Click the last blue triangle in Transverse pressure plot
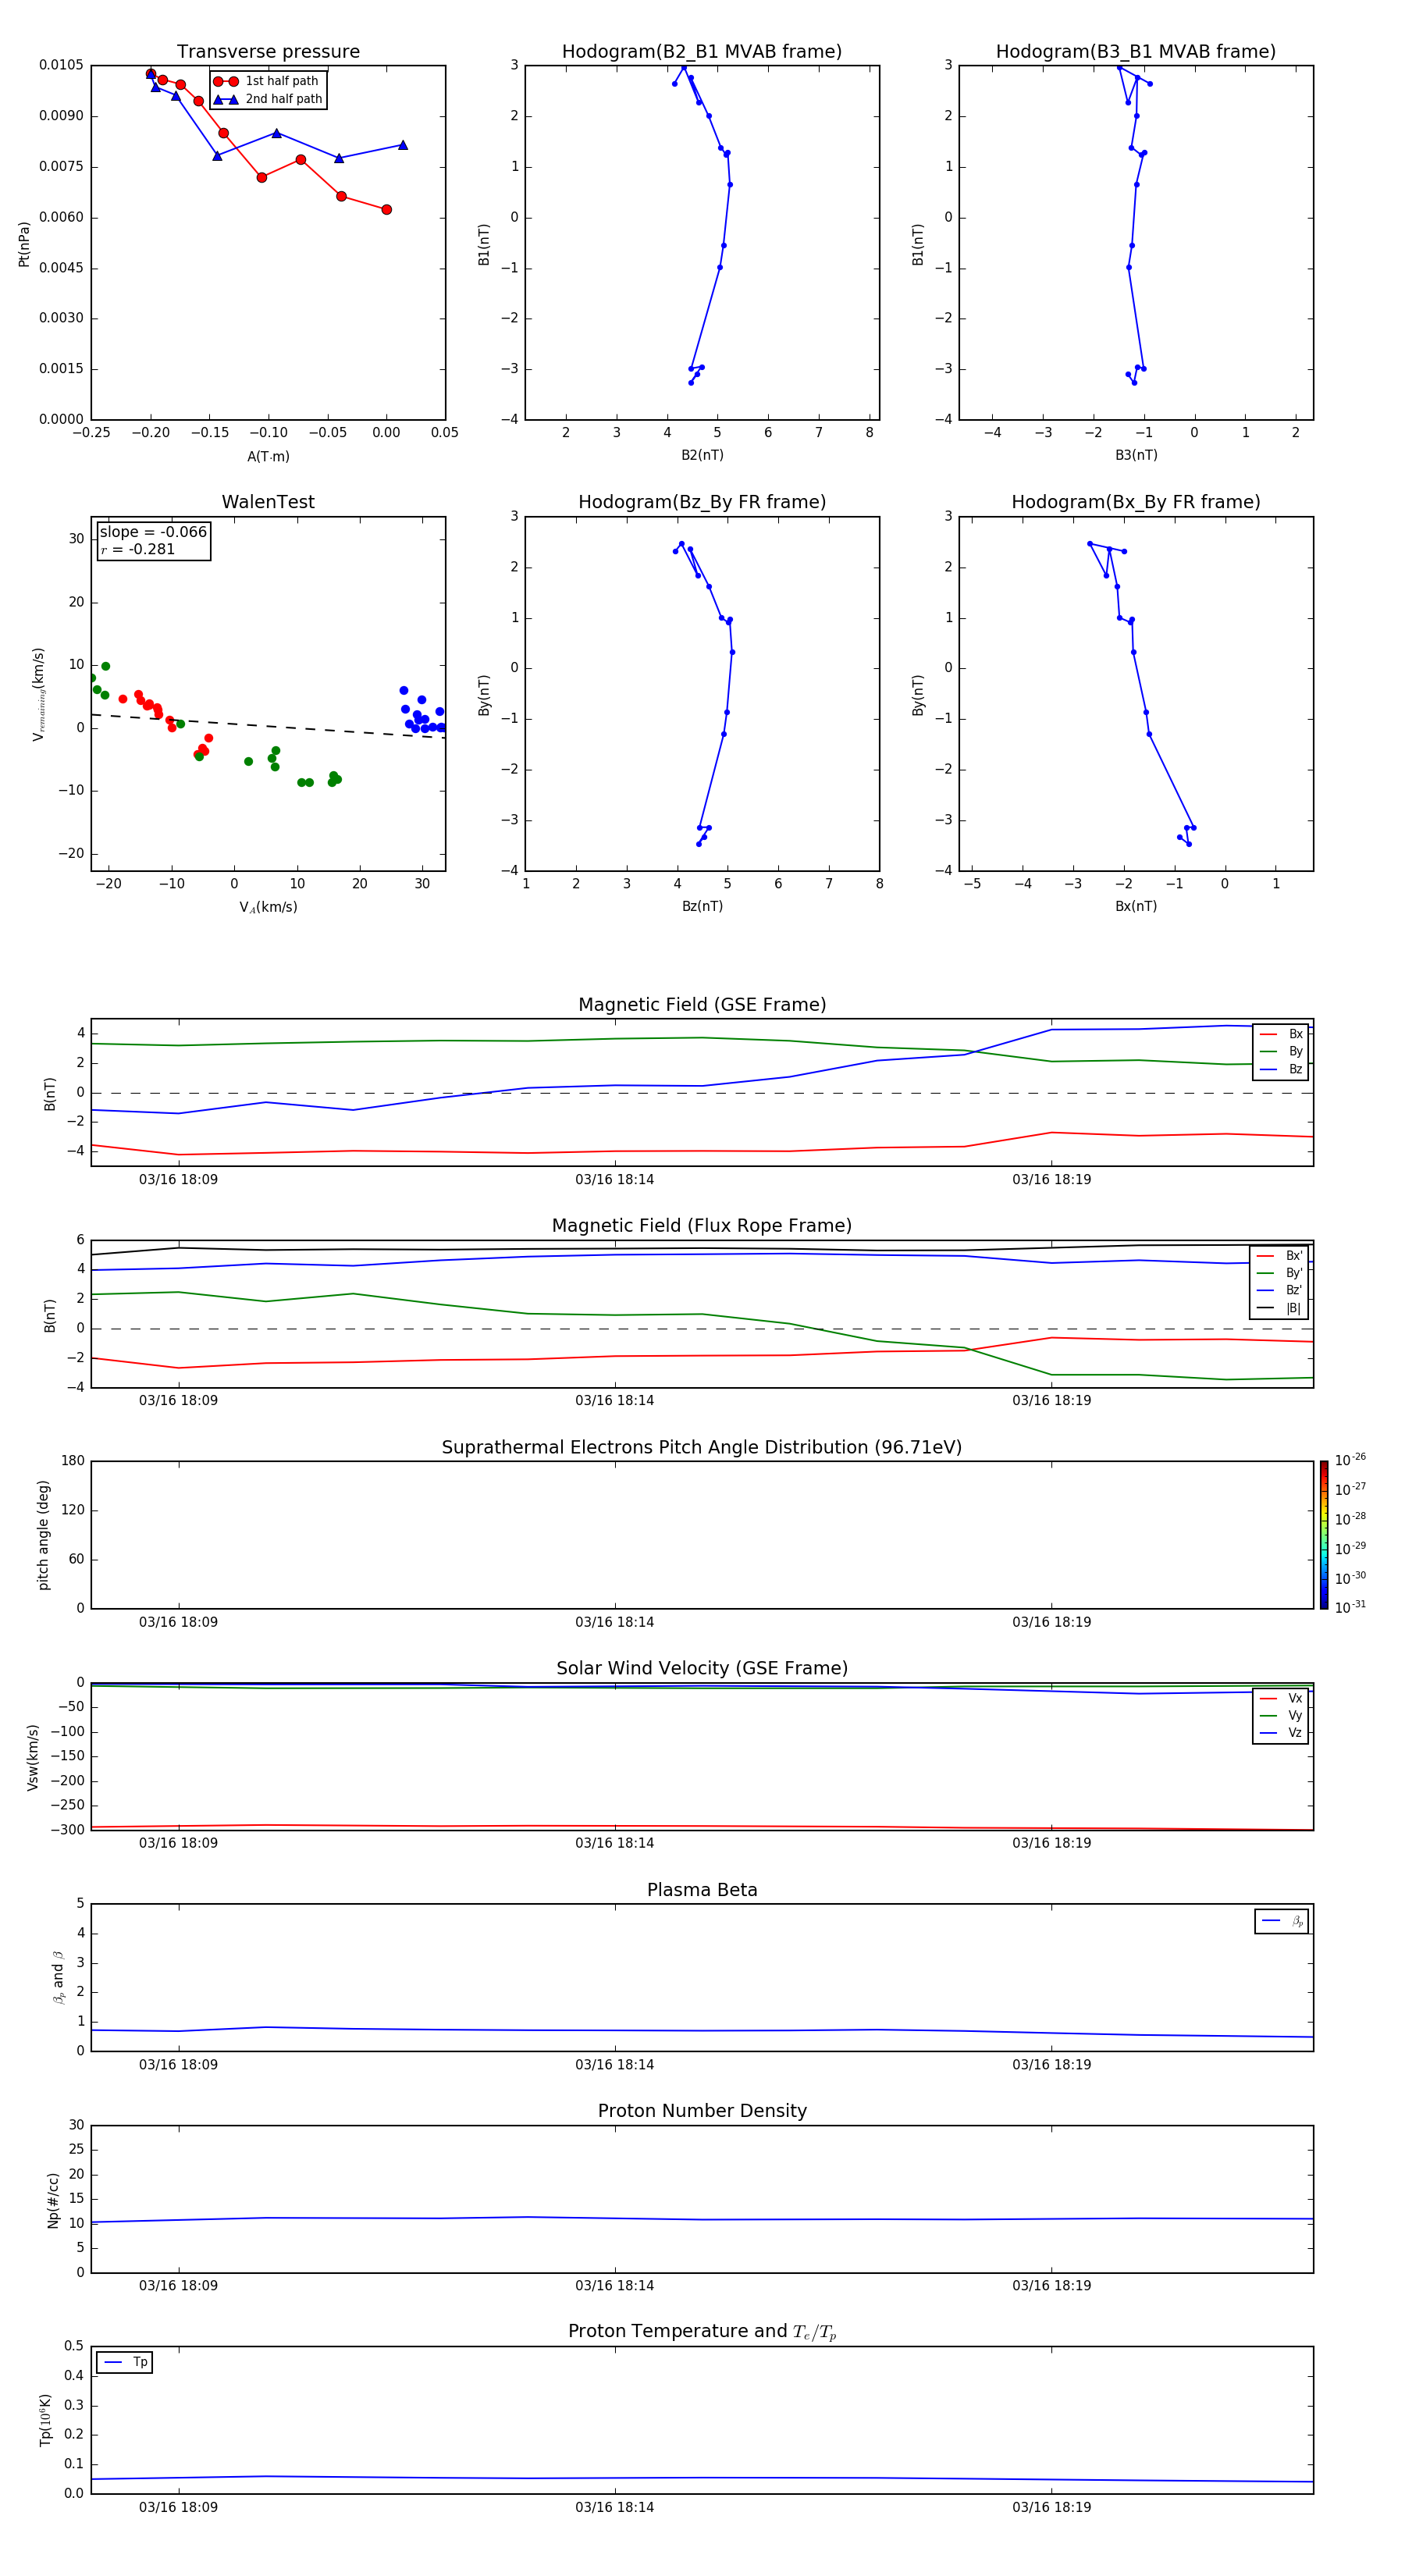Viewport: 1405px width, 2576px height. coord(403,145)
